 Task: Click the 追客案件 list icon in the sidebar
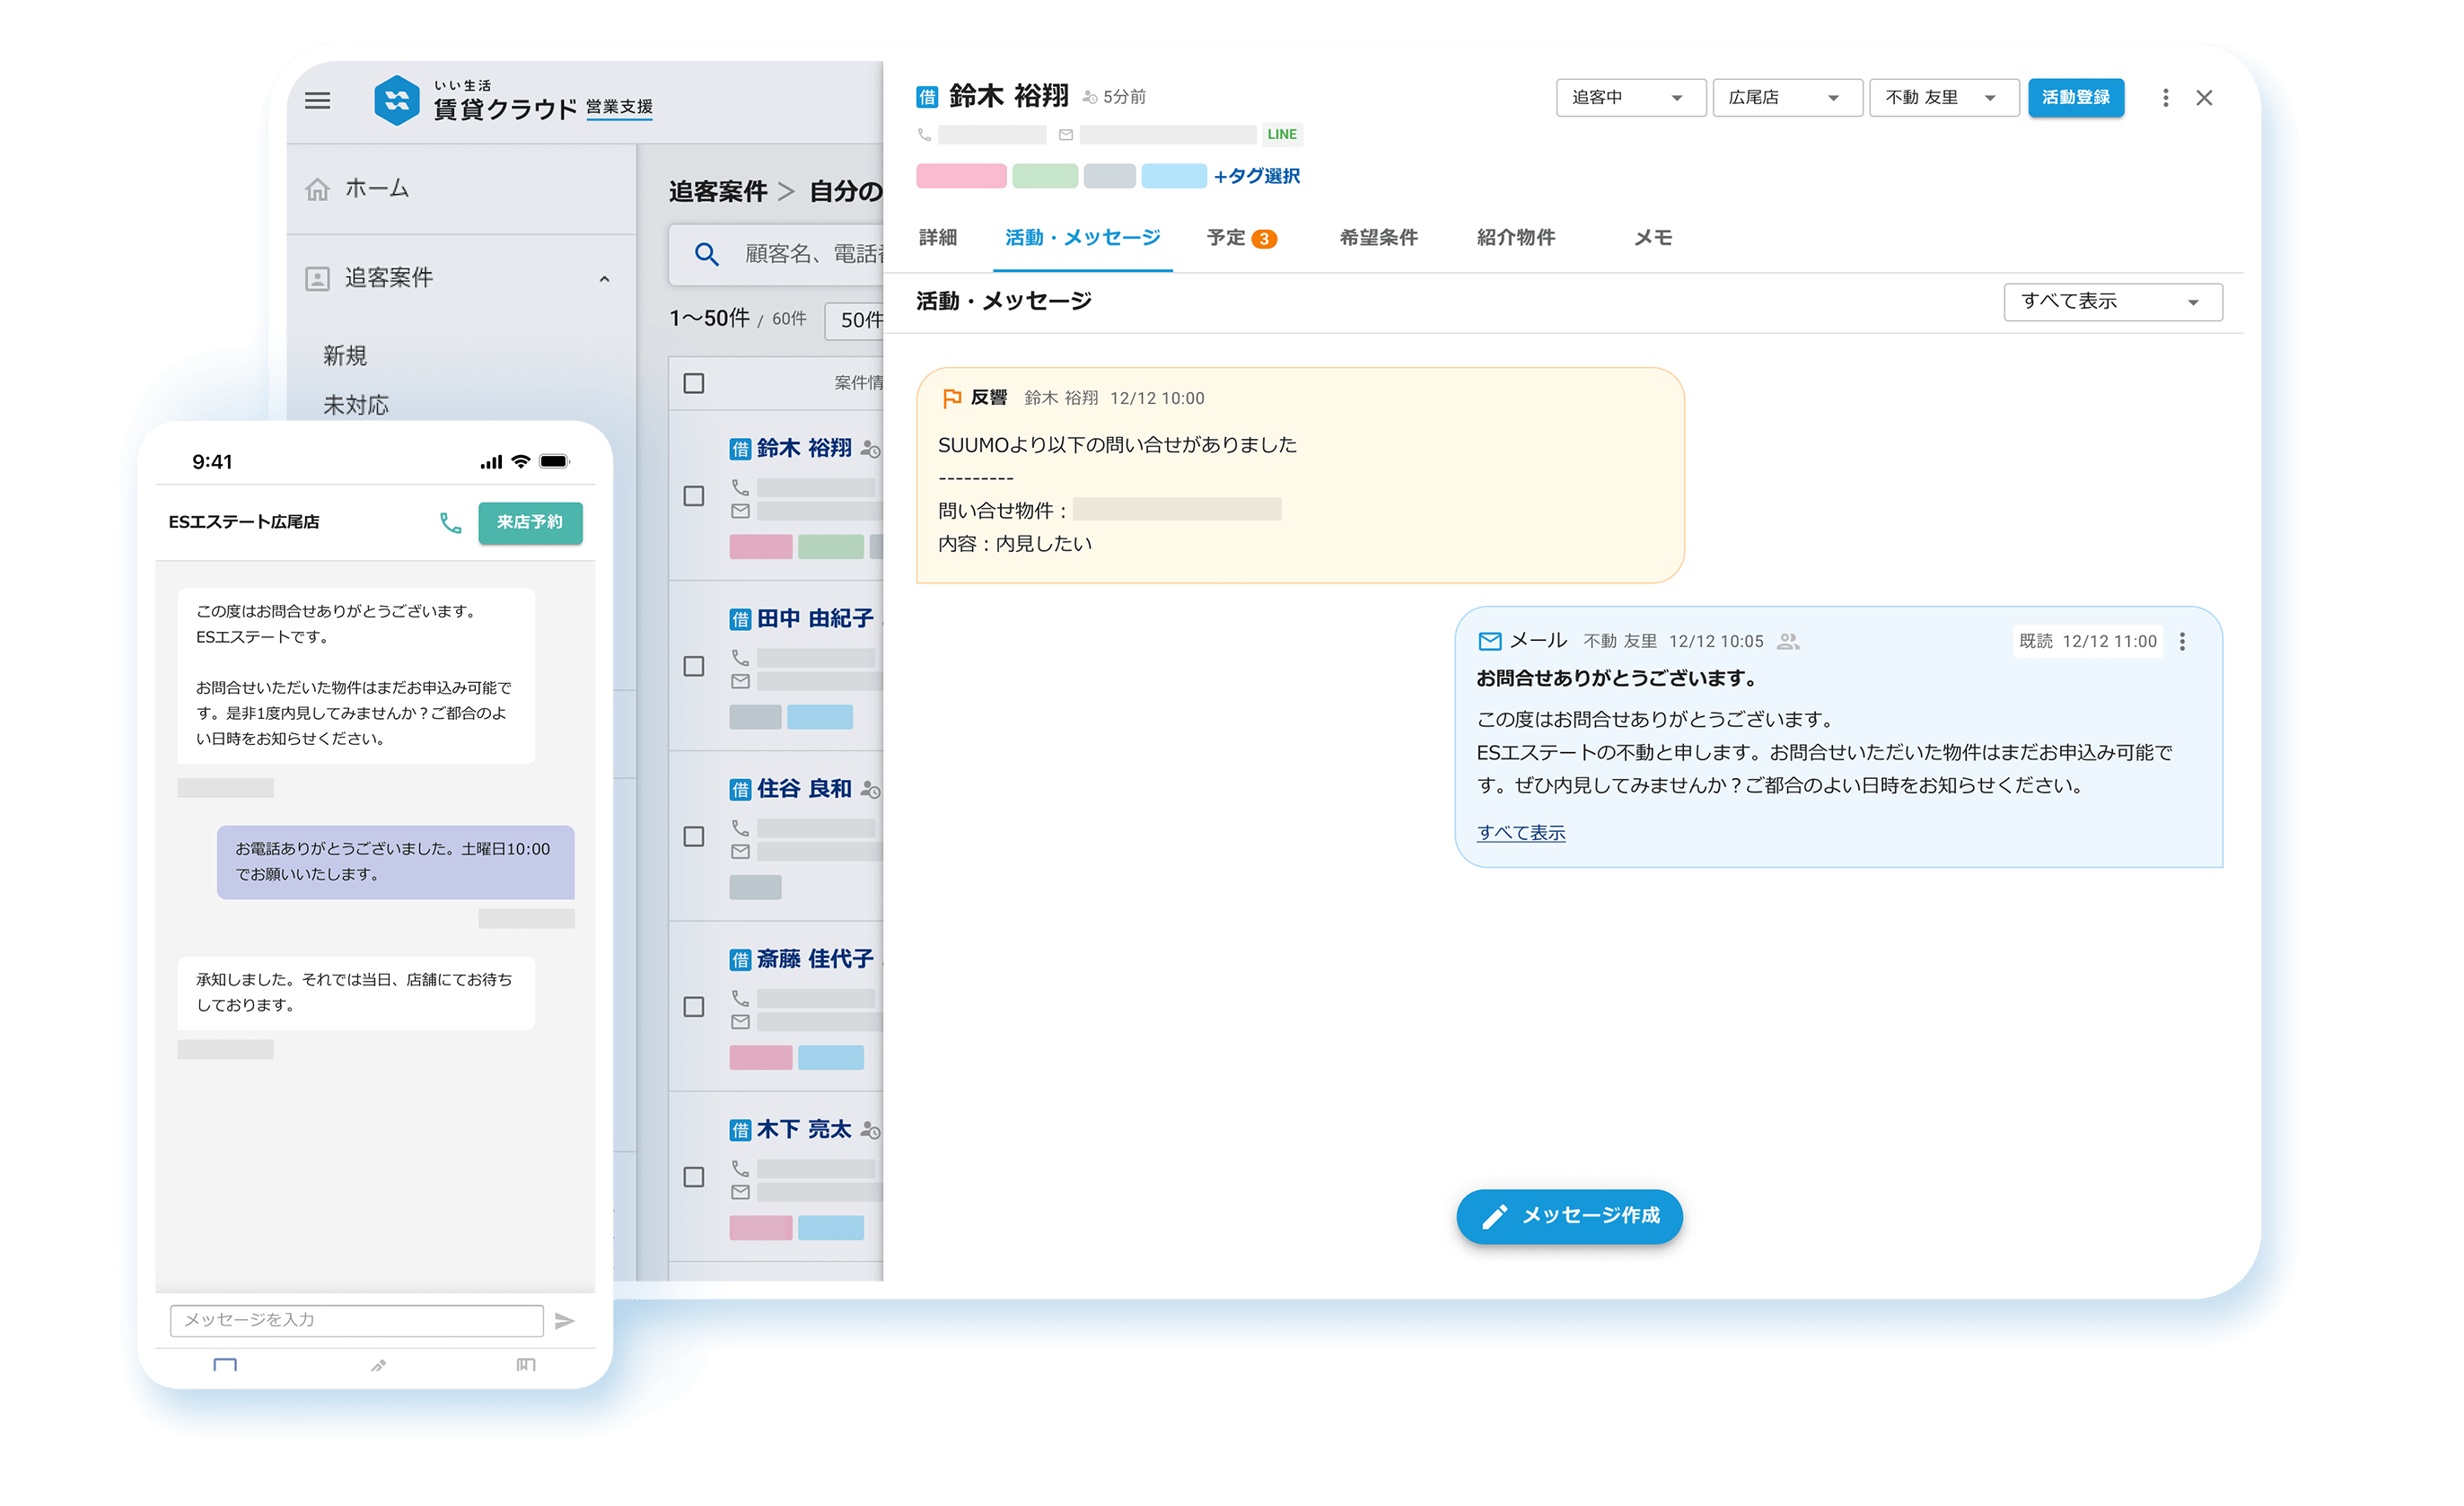click(x=317, y=277)
